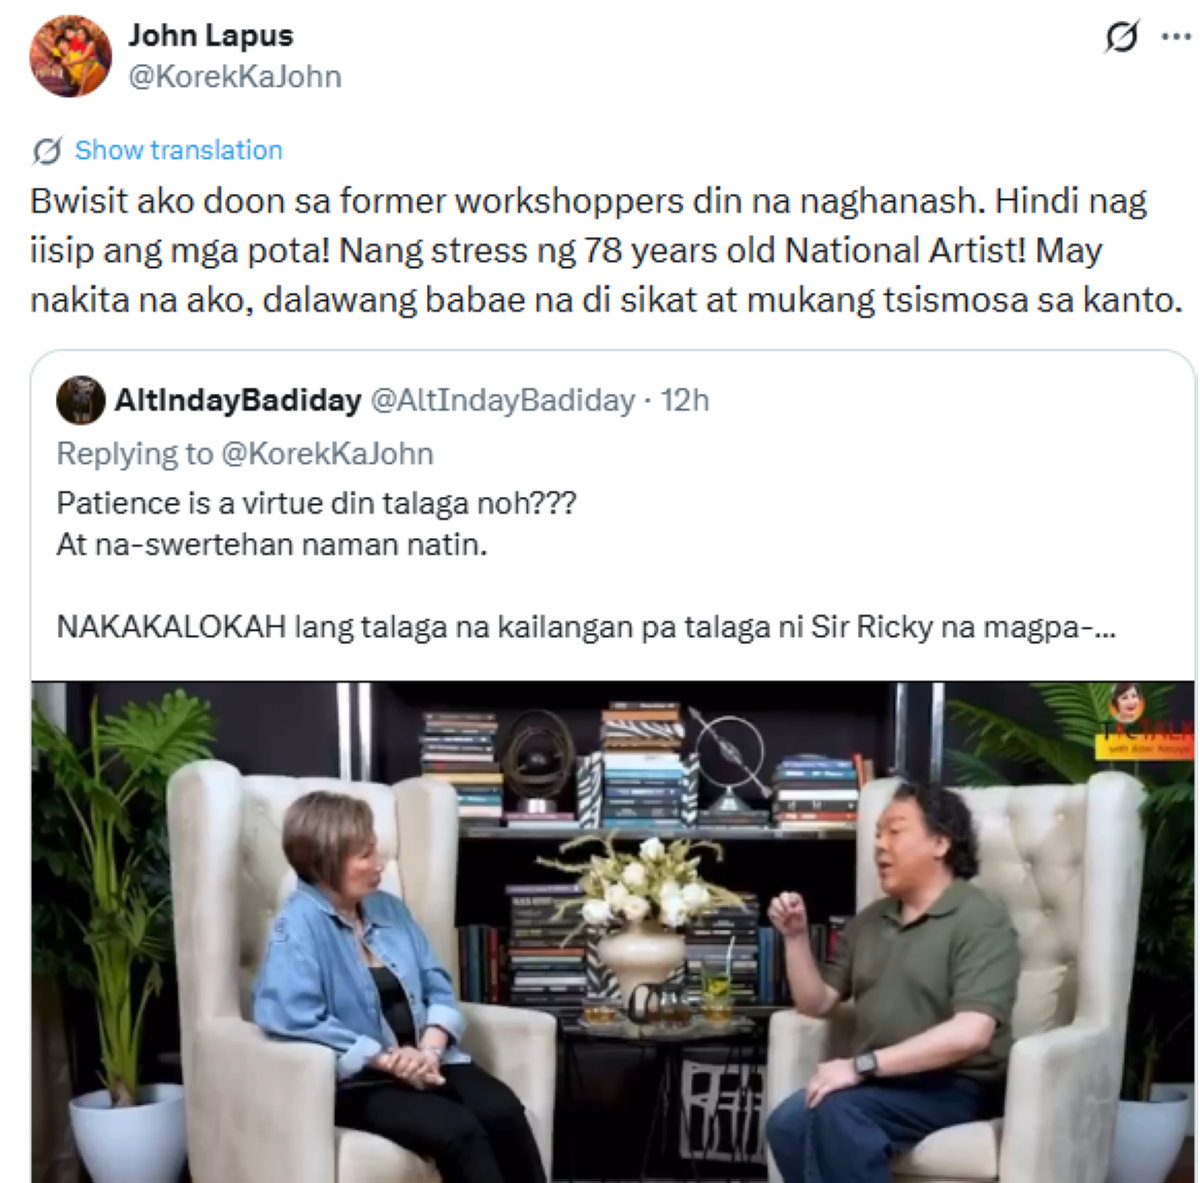Open the gray @AltIndayBadiday handle

[503, 400]
